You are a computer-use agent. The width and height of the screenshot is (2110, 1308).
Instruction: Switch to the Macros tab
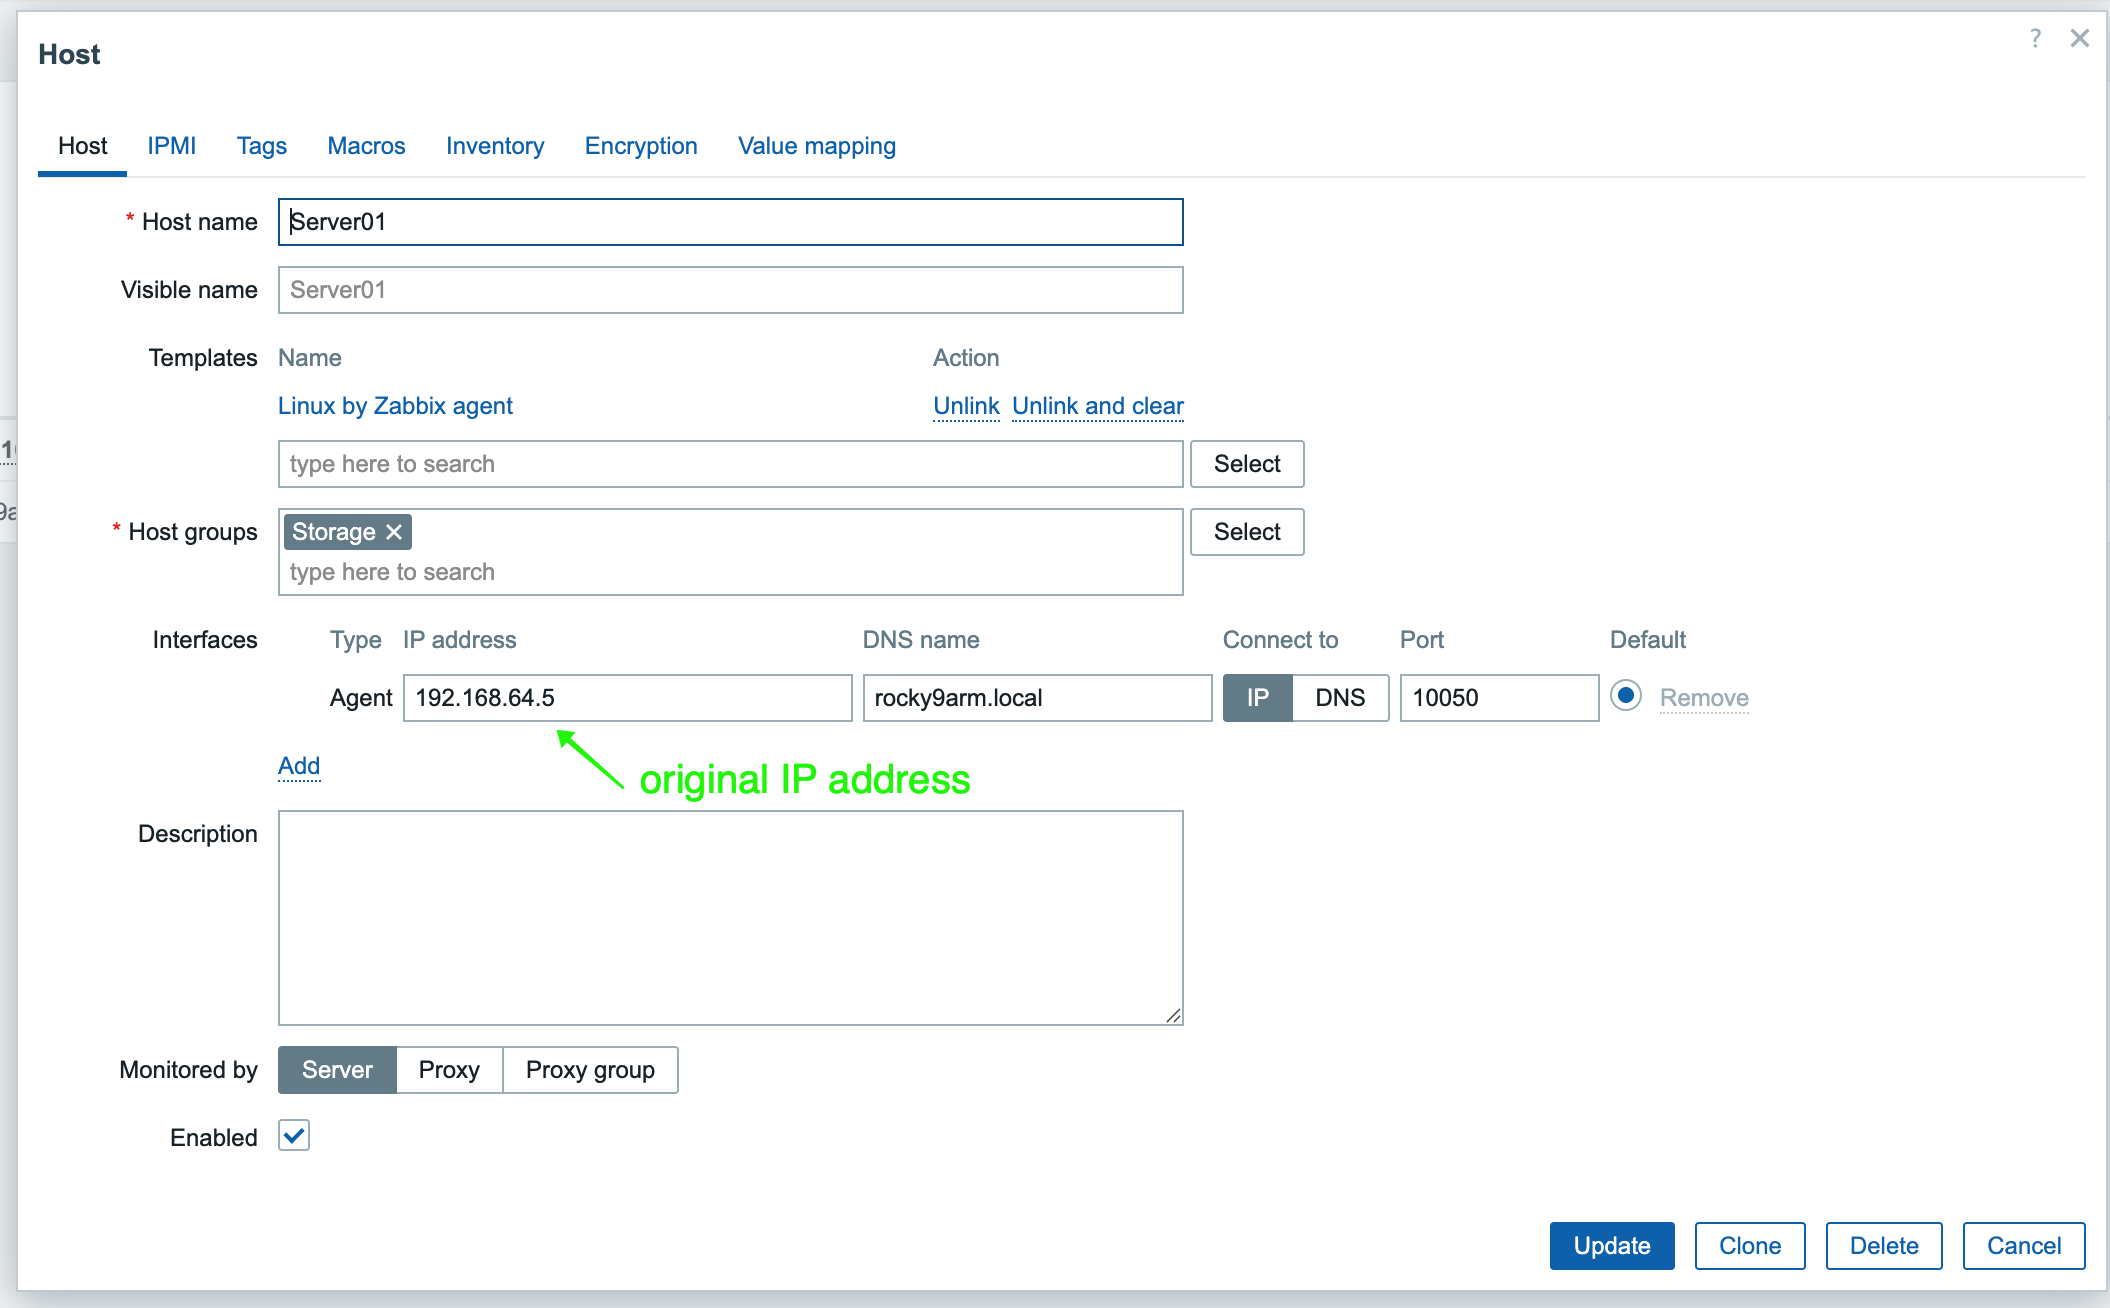[x=366, y=146]
